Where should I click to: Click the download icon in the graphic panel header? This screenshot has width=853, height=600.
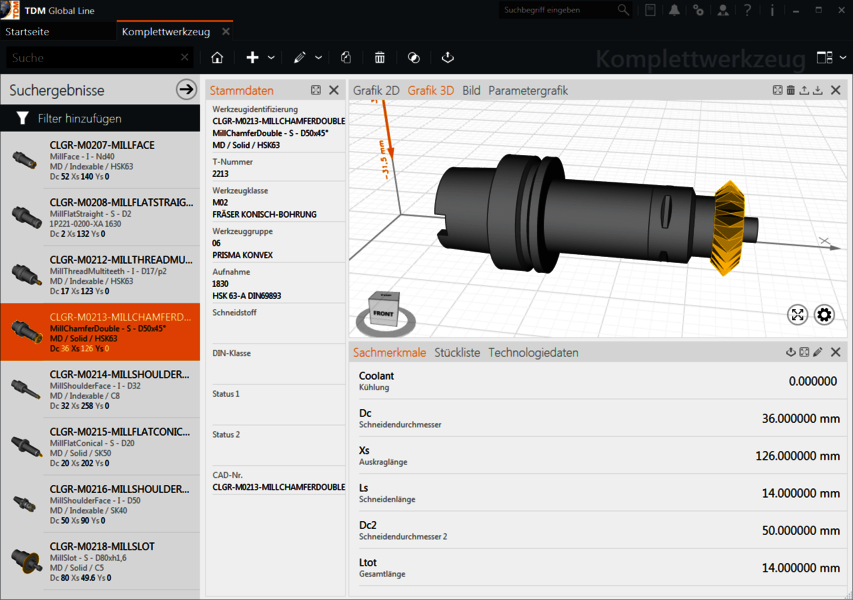click(x=818, y=90)
